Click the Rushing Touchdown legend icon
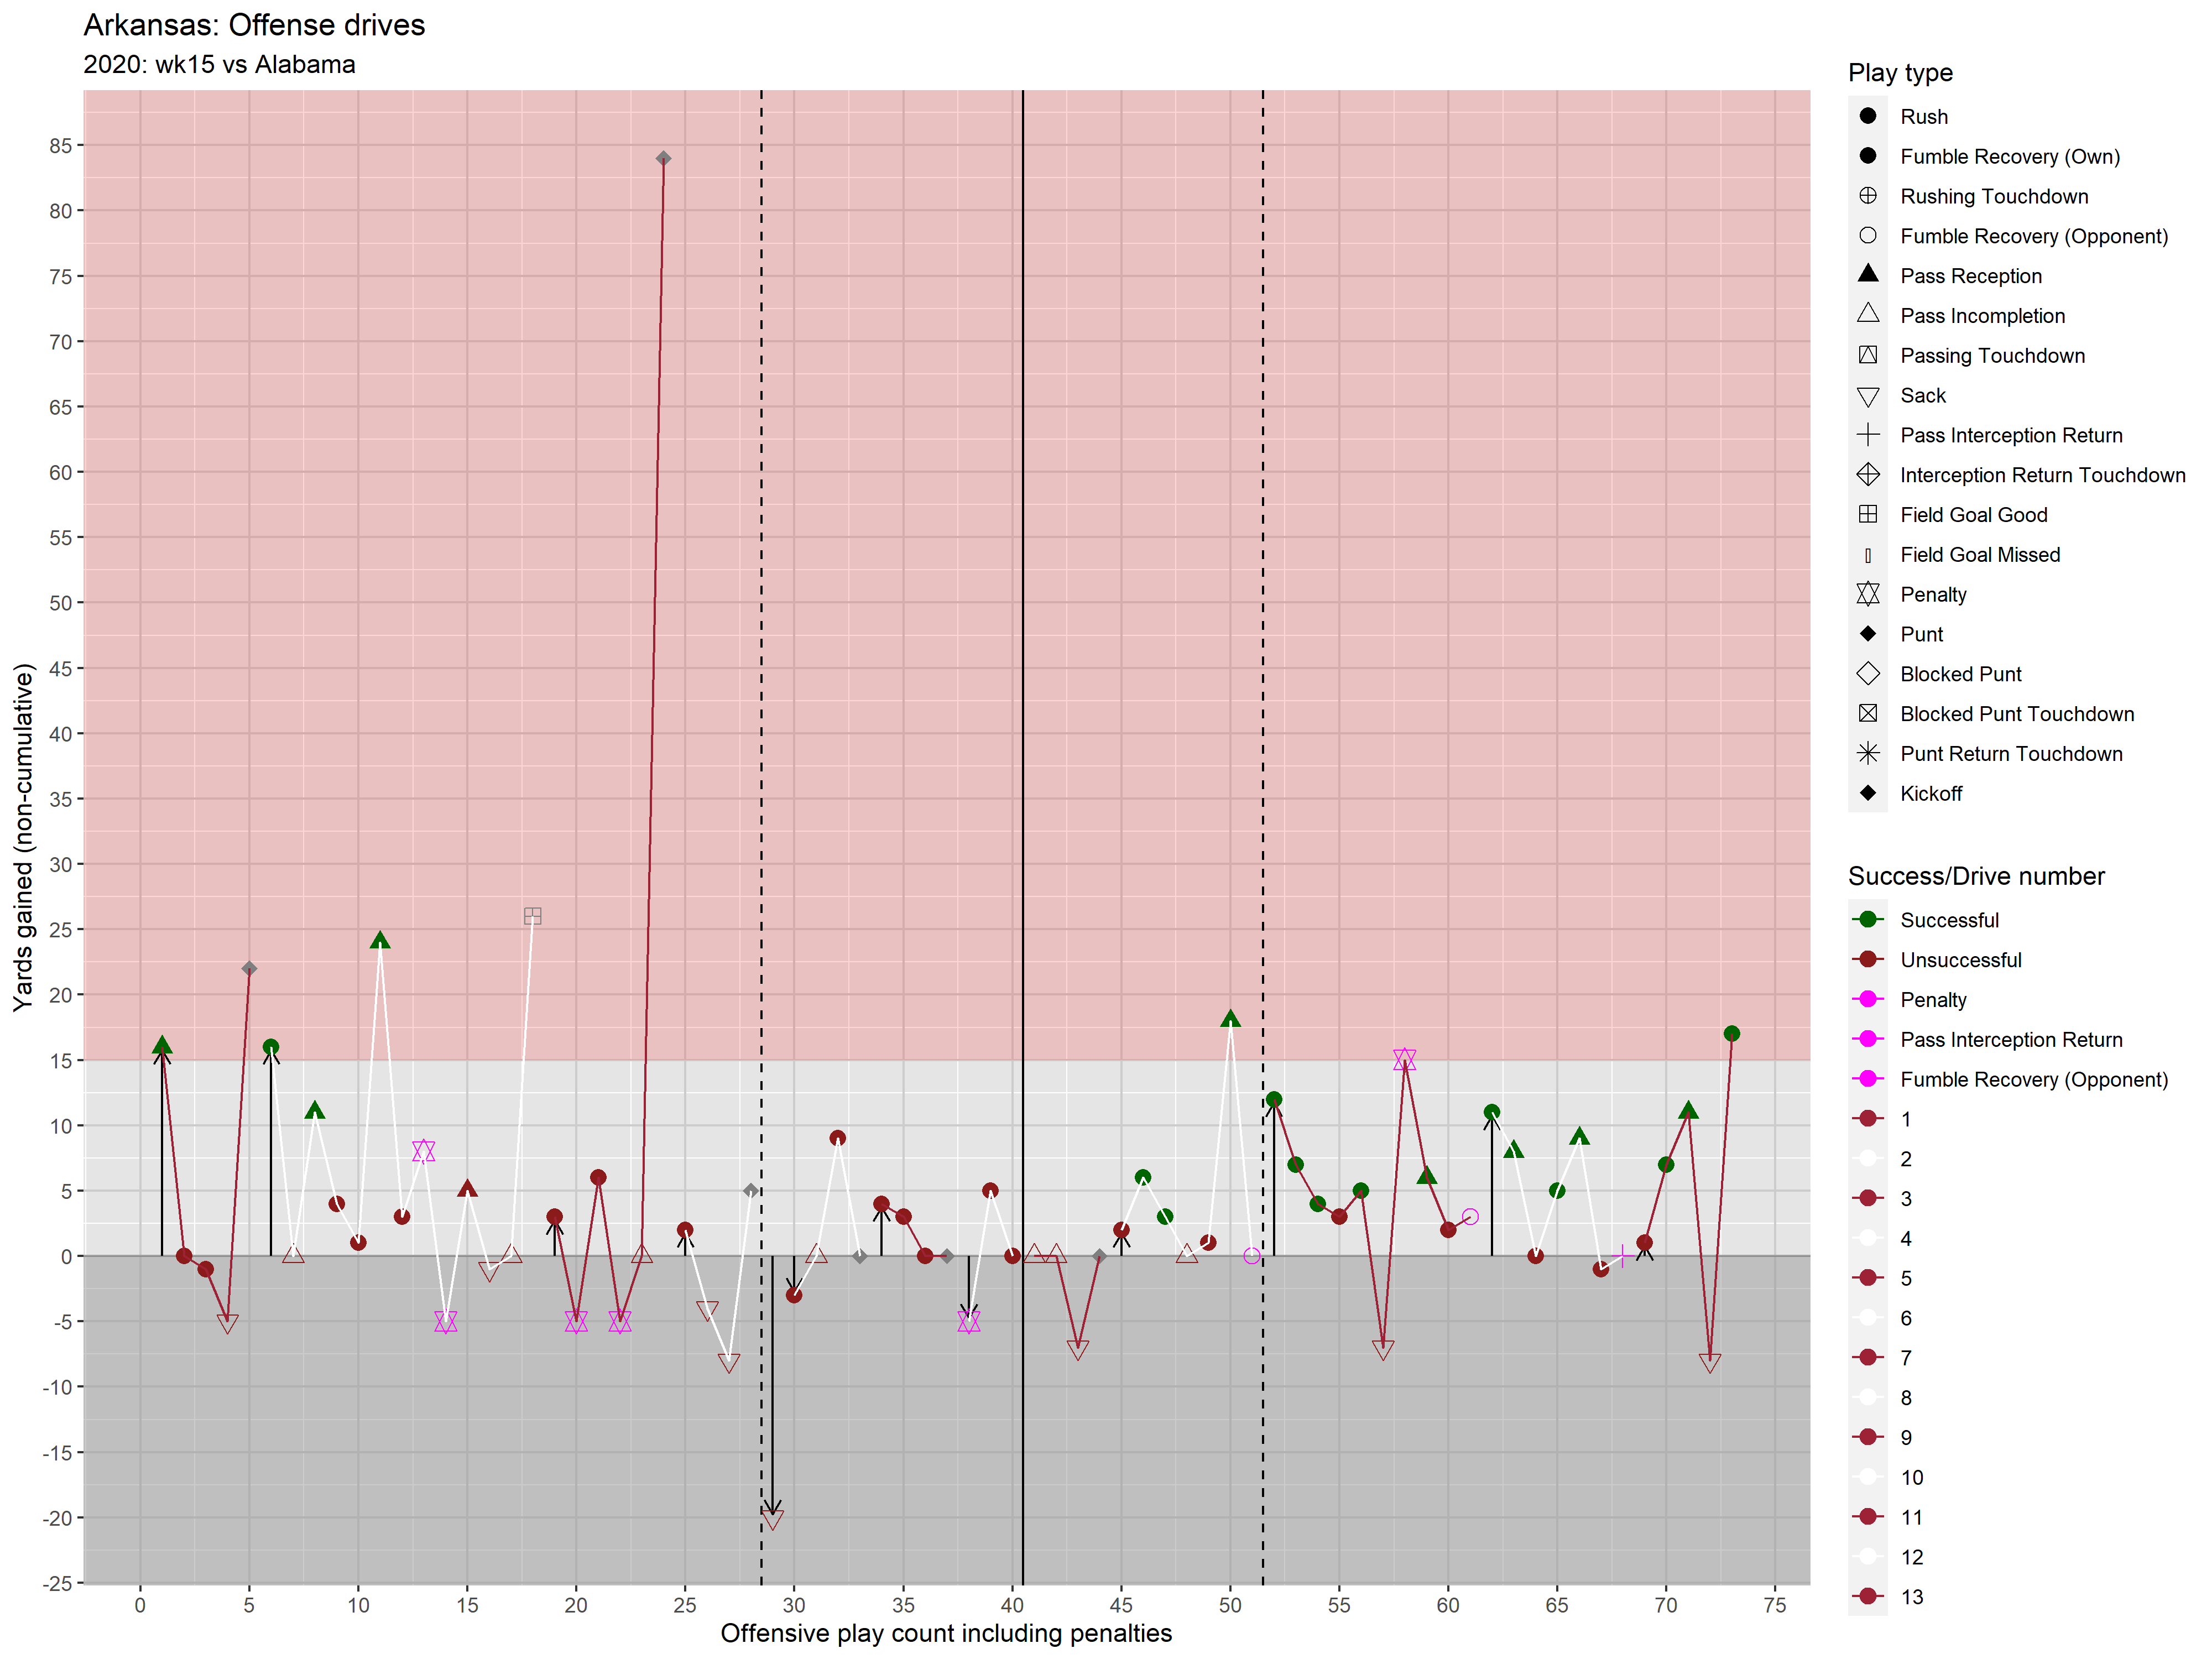Image resolution: width=2212 pixels, height=1659 pixels. 1867,196
